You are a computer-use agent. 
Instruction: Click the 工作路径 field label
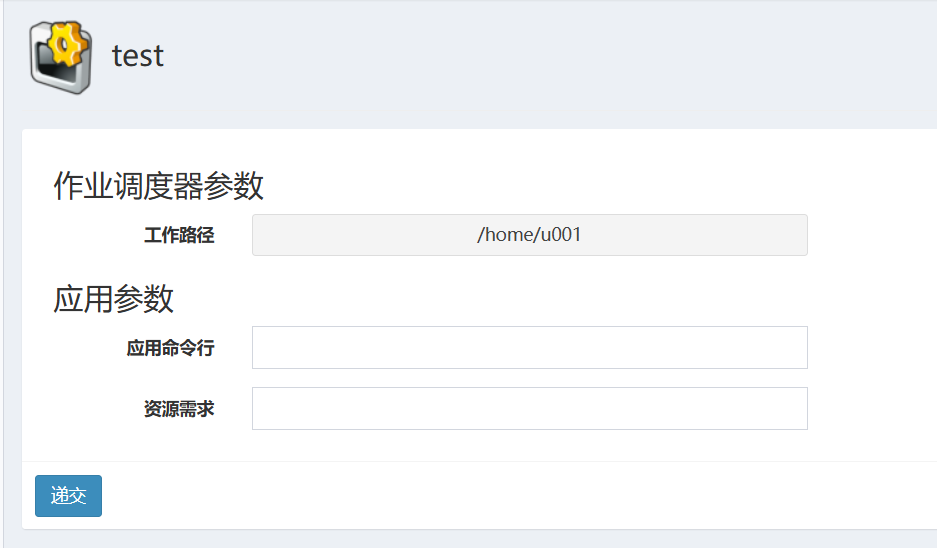[179, 236]
